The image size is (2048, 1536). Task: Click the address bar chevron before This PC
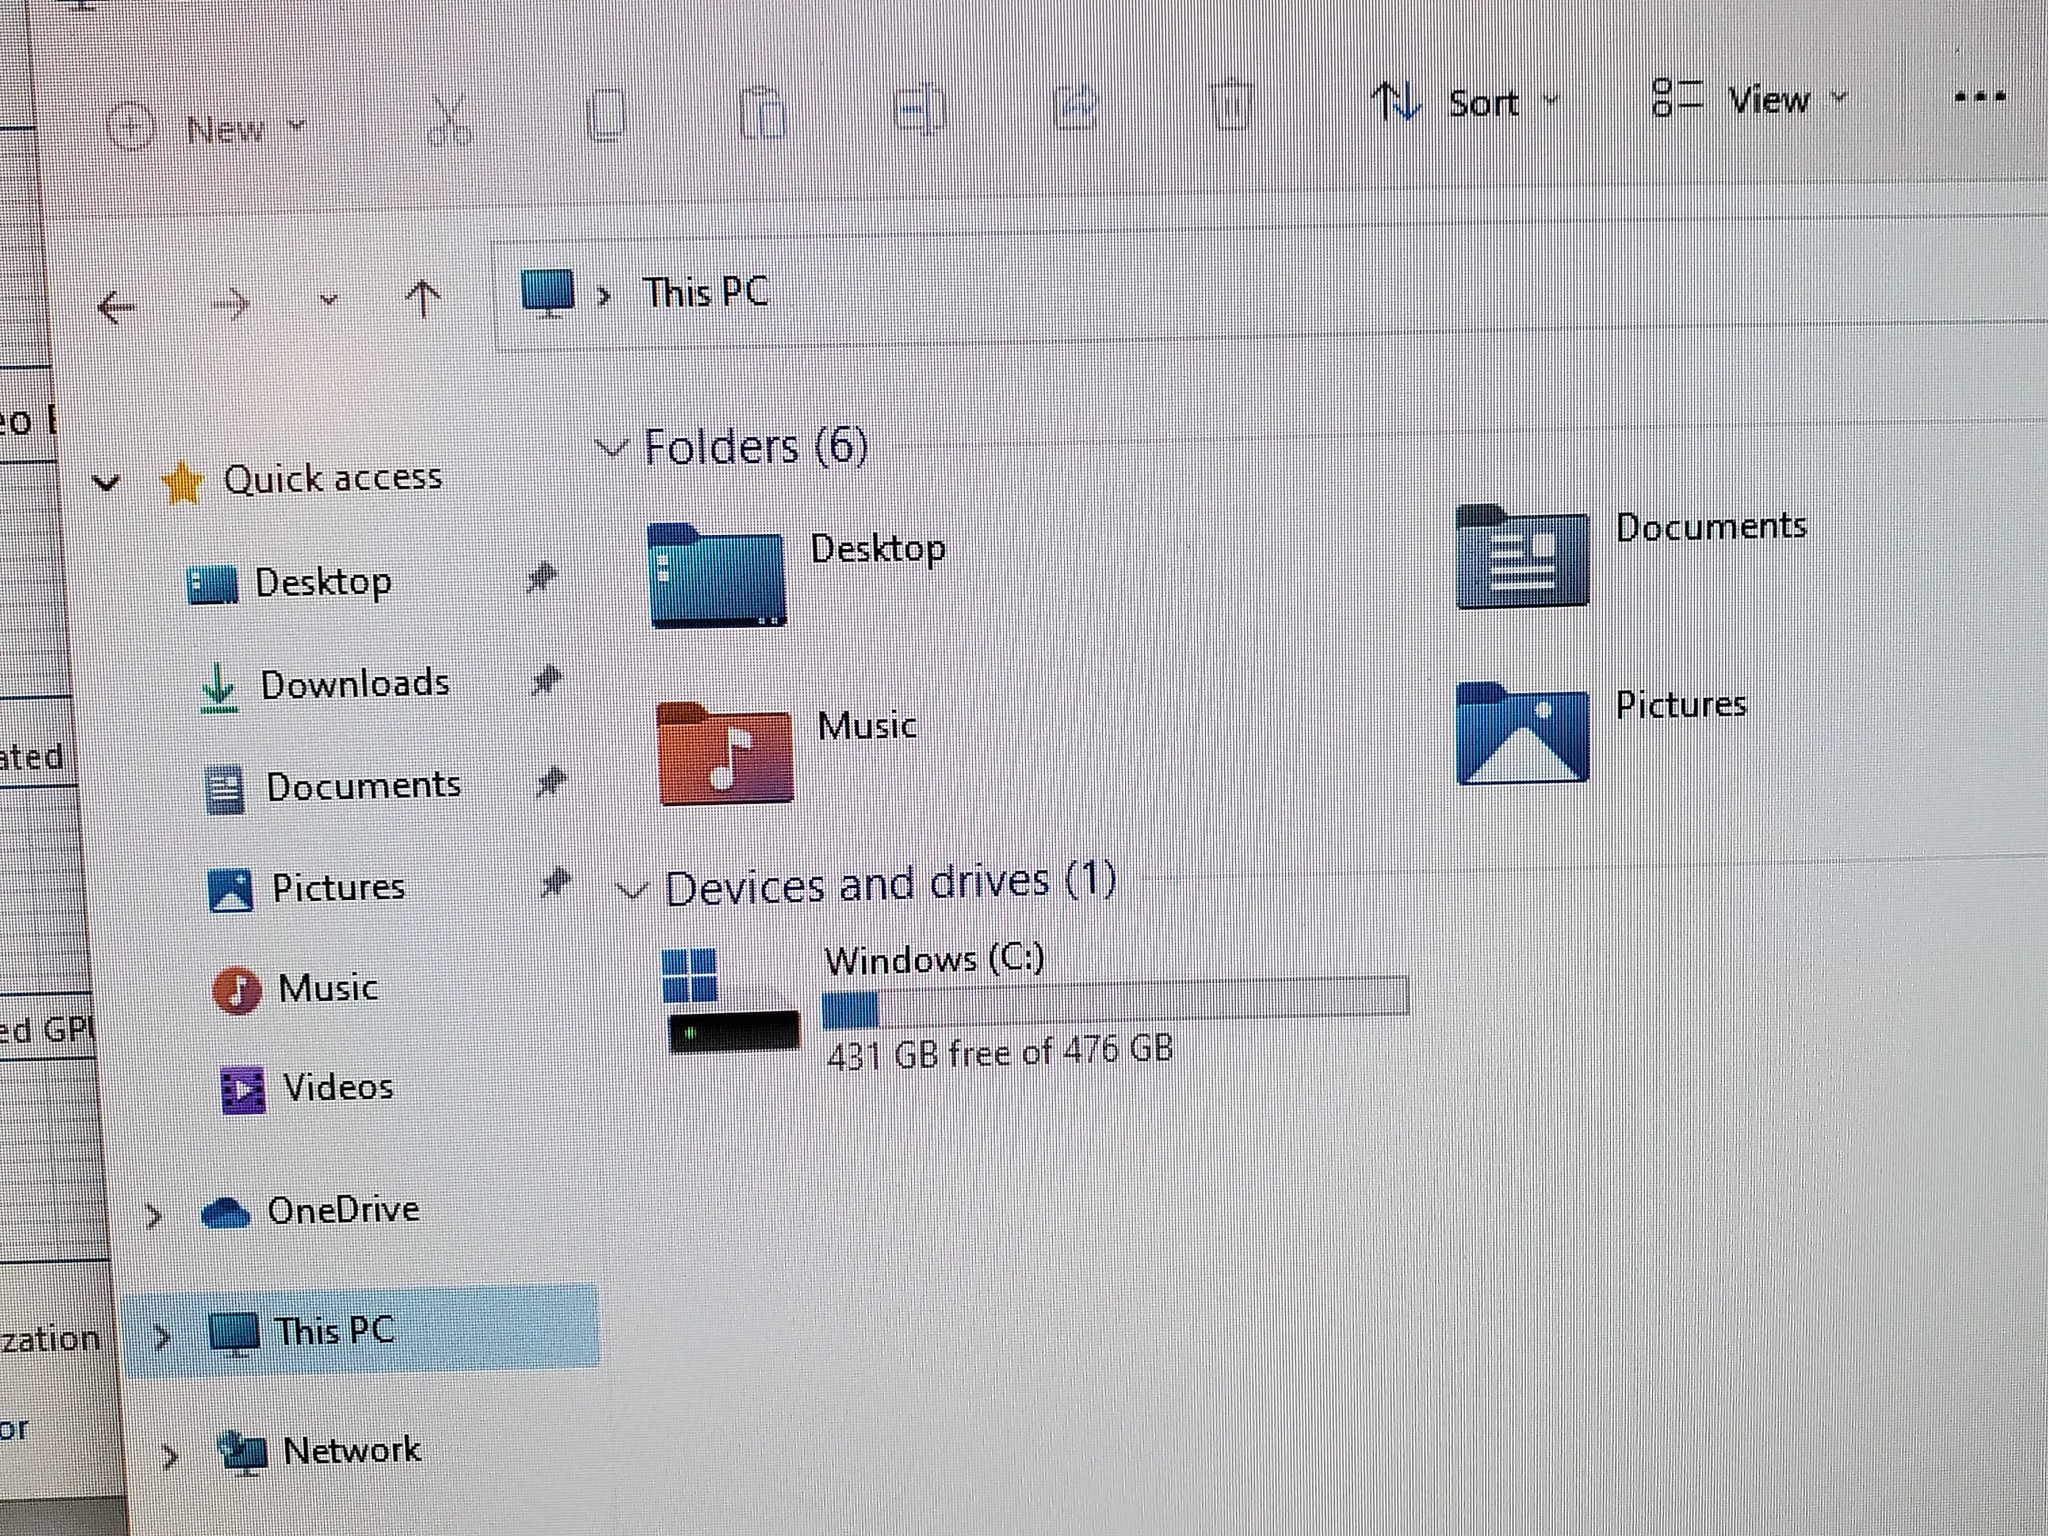pos(604,295)
